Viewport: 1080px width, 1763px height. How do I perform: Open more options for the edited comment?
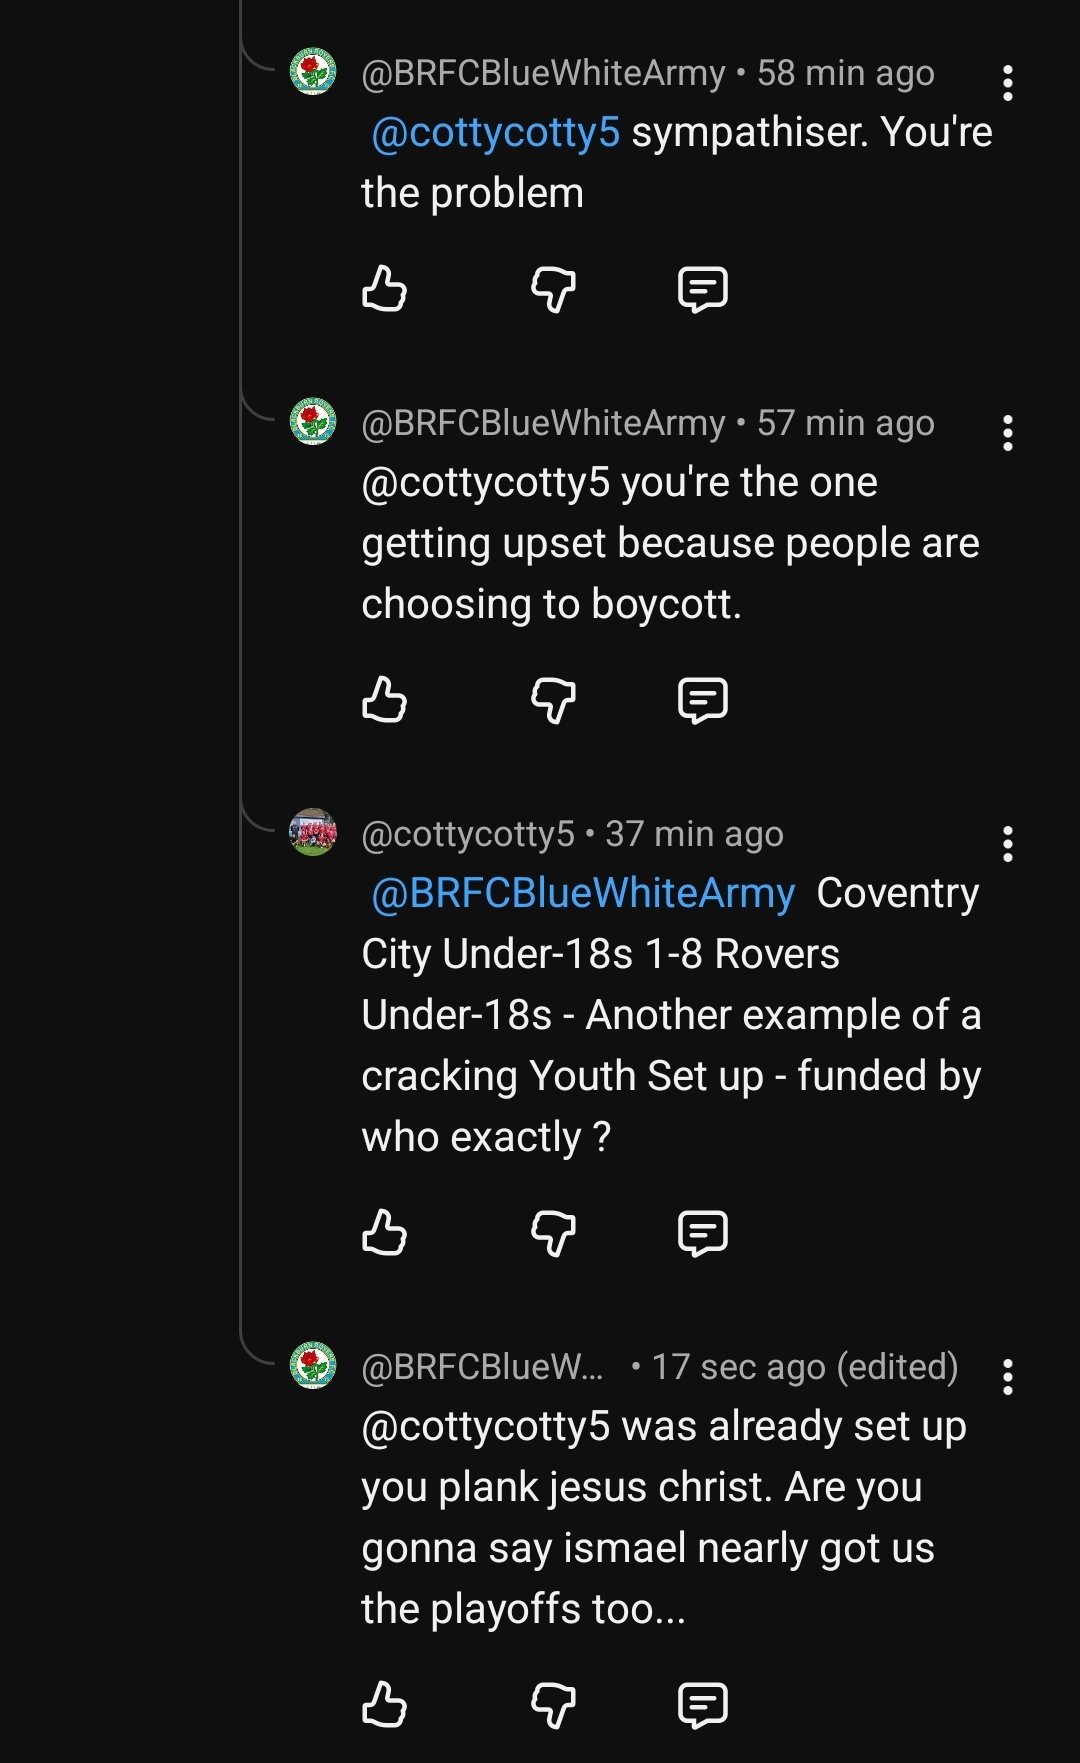pos(1008,1377)
